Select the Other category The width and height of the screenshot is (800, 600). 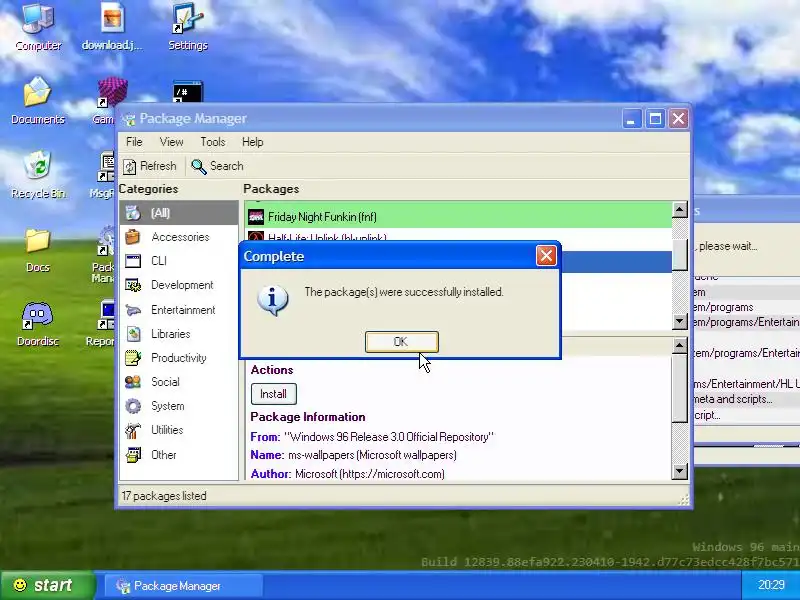click(179, 455)
